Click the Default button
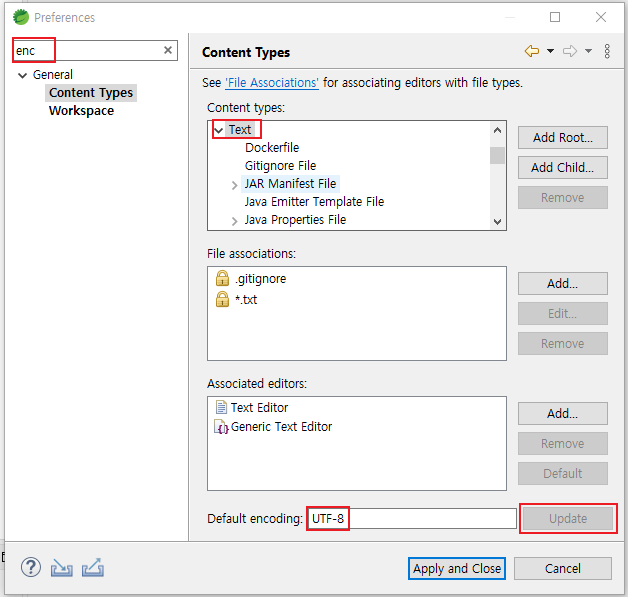 tap(563, 473)
